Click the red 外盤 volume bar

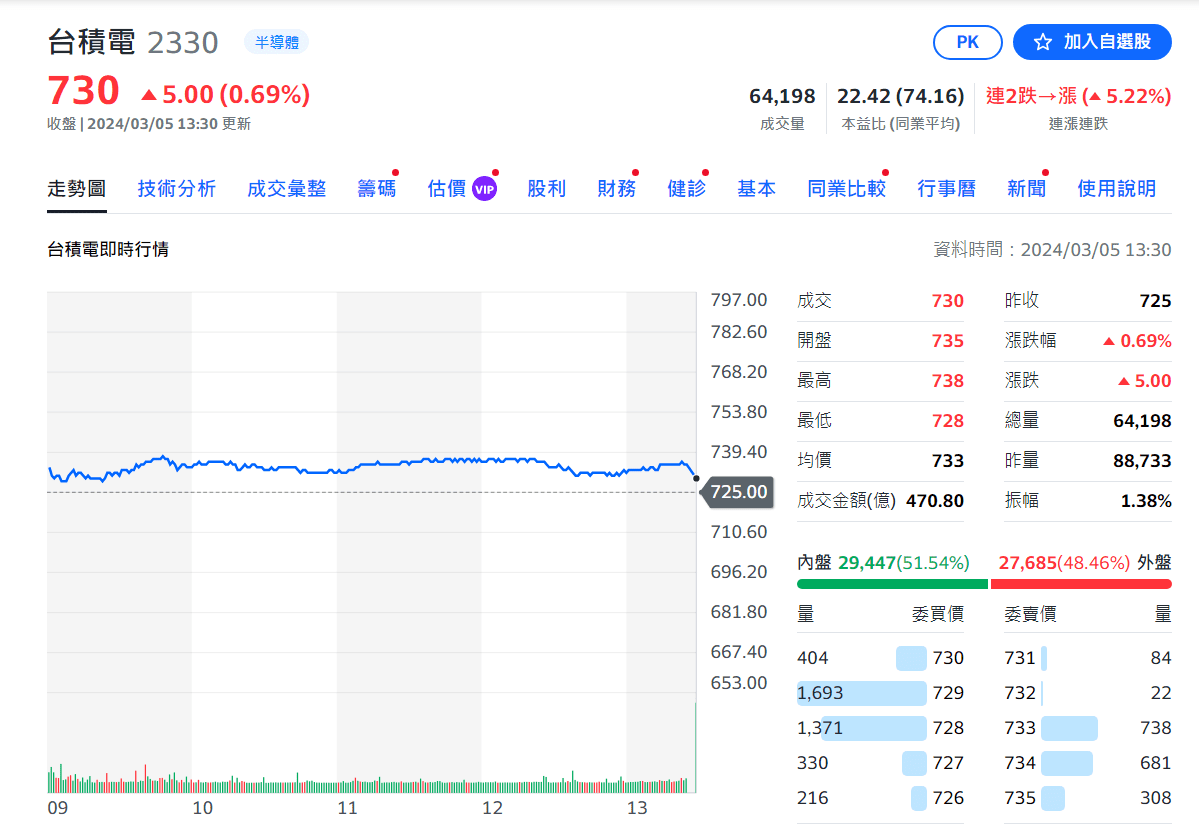coord(1080,584)
